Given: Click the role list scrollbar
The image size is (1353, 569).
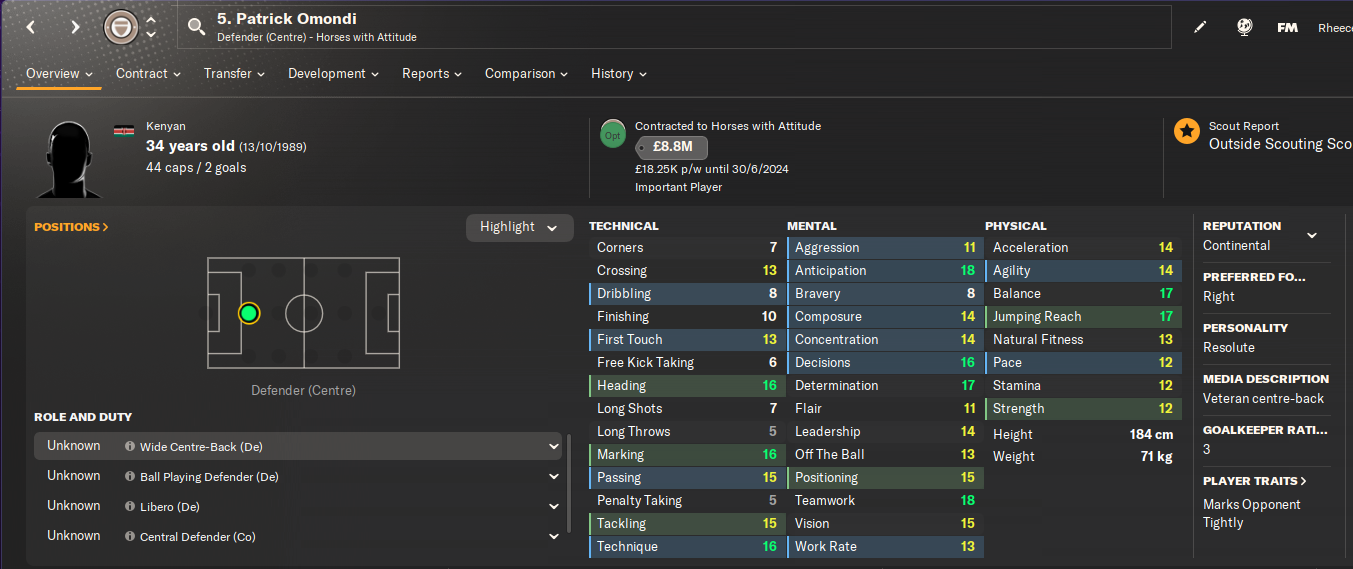Looking at the screenshot, I should (x=570, y=483).
